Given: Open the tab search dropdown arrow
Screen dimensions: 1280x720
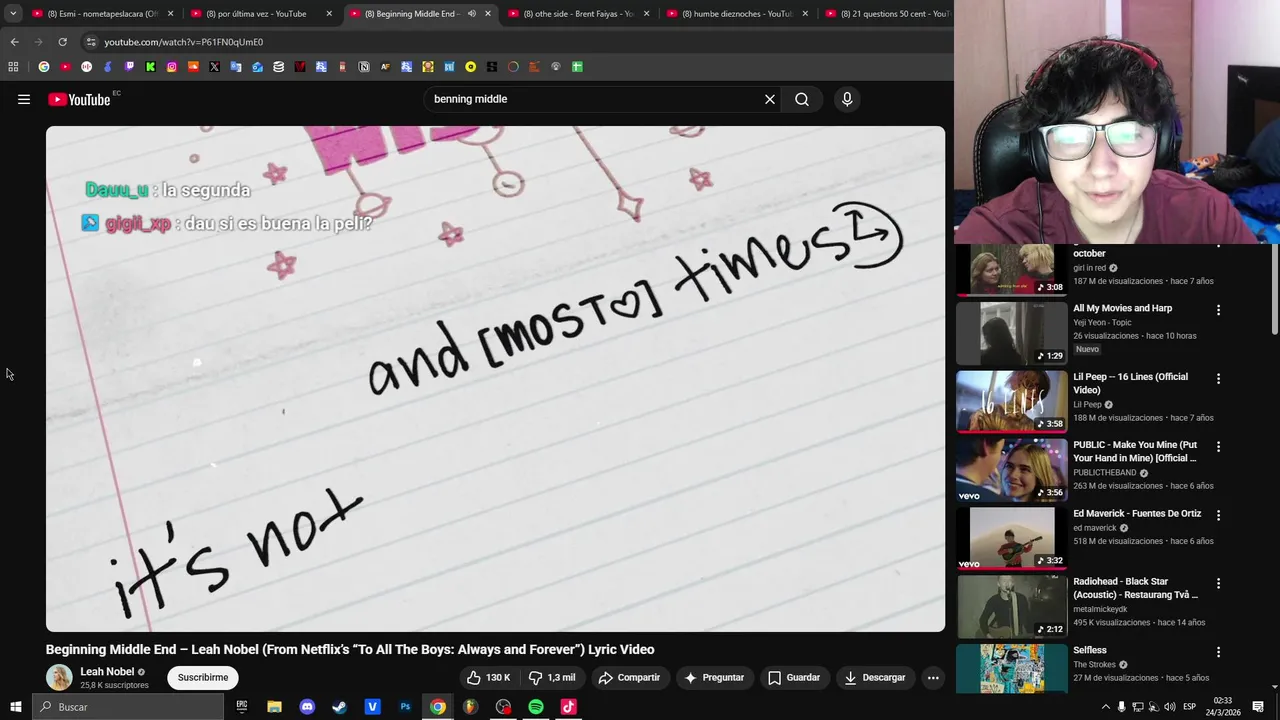Looking at the screenshot, I should tap(12, 13).
